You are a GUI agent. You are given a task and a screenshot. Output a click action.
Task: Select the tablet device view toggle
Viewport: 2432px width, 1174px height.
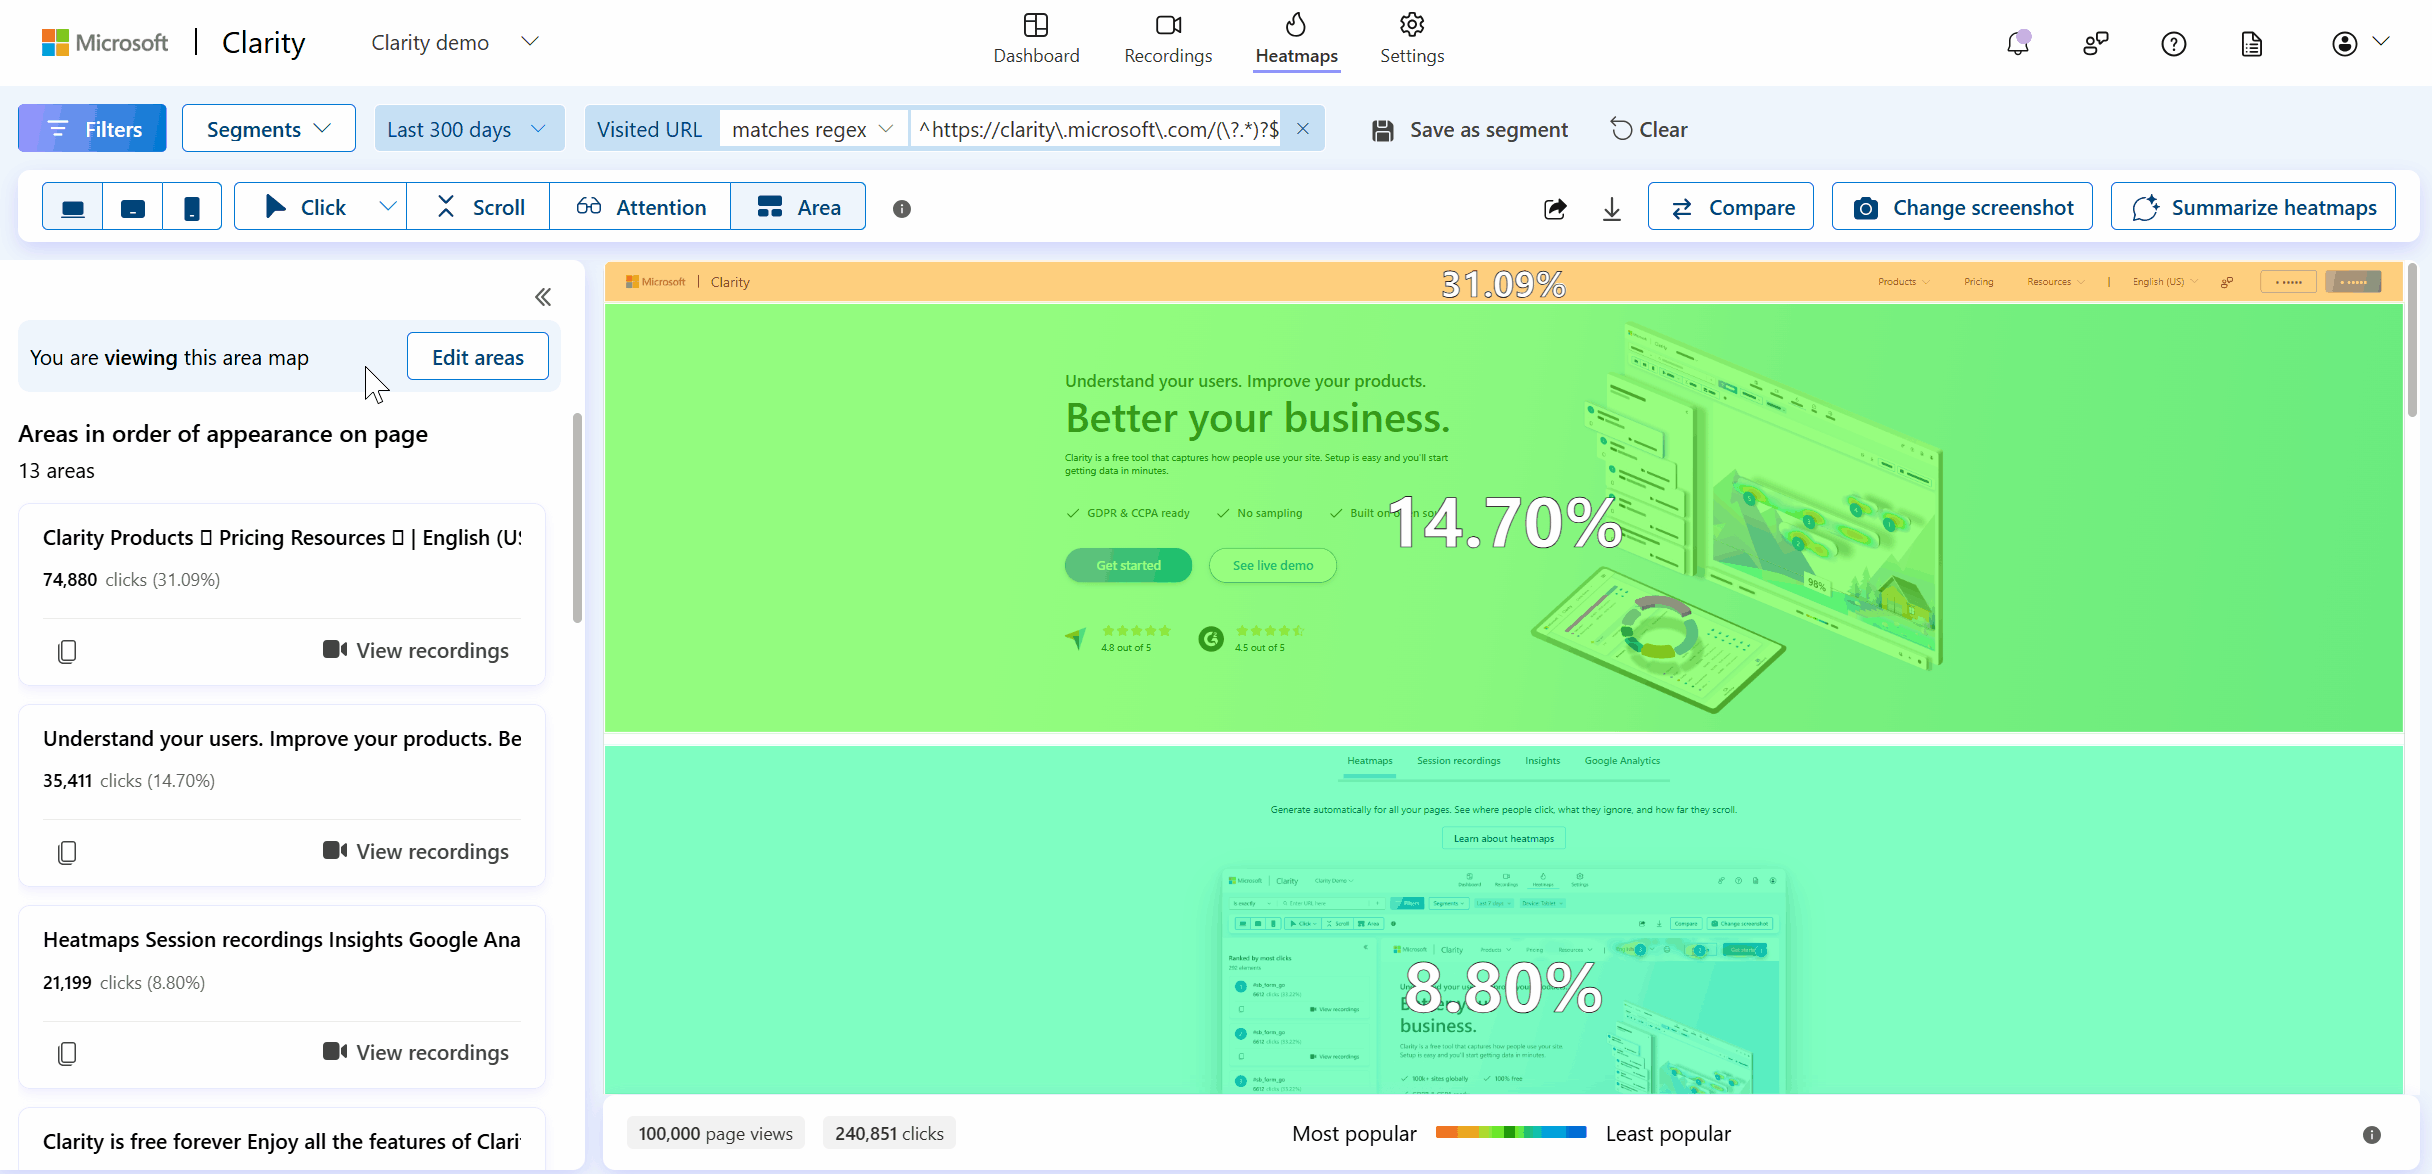pyautogui.click(x=133, y=206)
